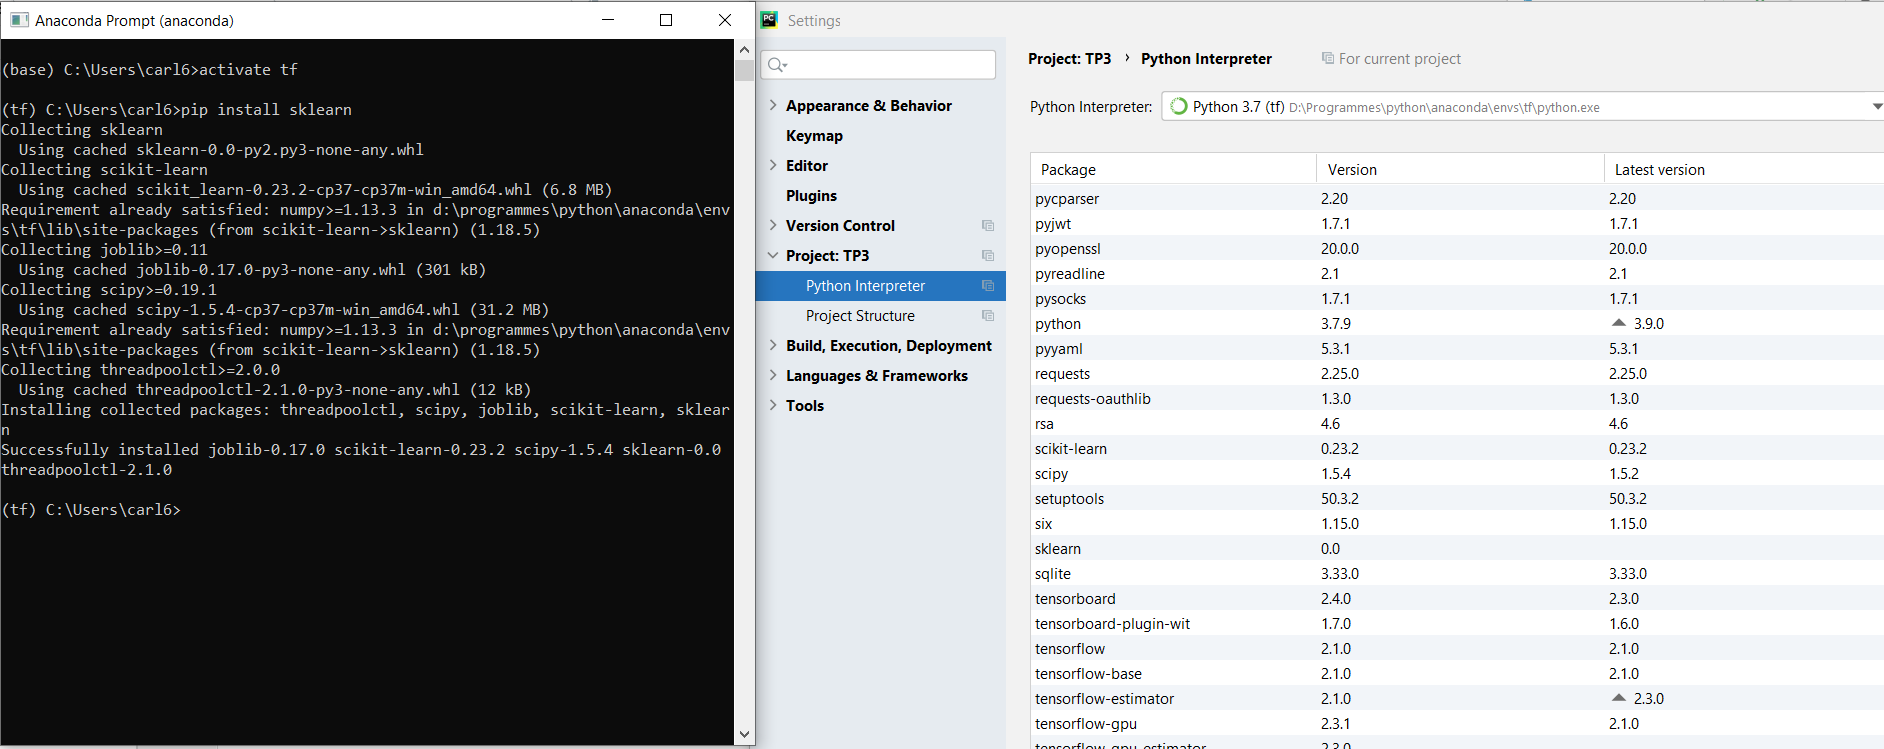1884x749 pixels.
Task: Click the loading spinner icon of the interpreter
Action: [1179, 107]
